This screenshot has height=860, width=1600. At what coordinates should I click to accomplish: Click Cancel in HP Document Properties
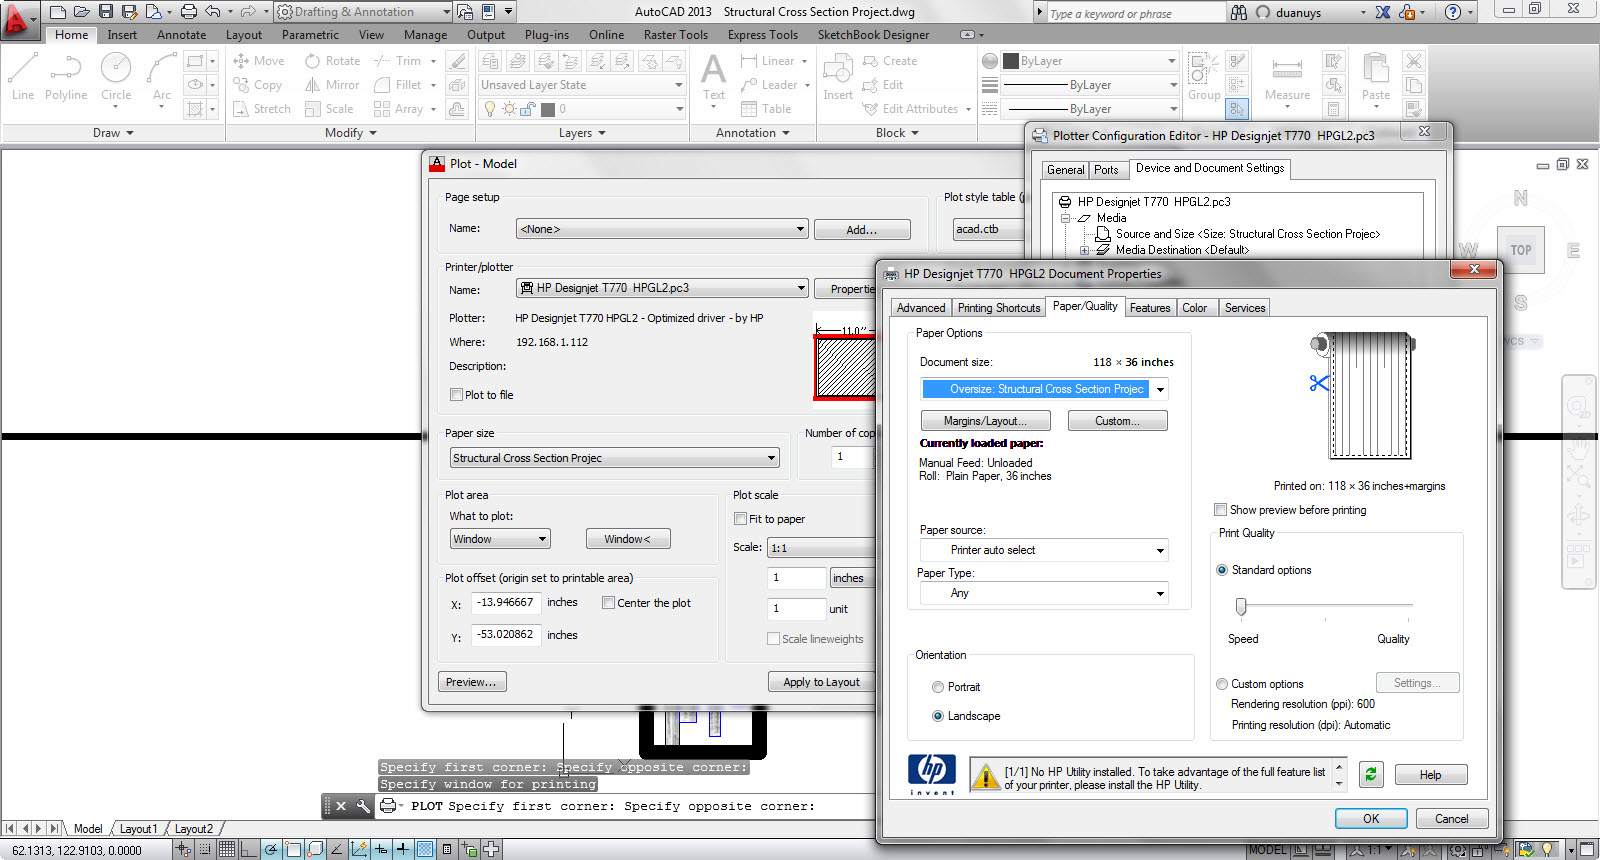(x=1452, y=819)
